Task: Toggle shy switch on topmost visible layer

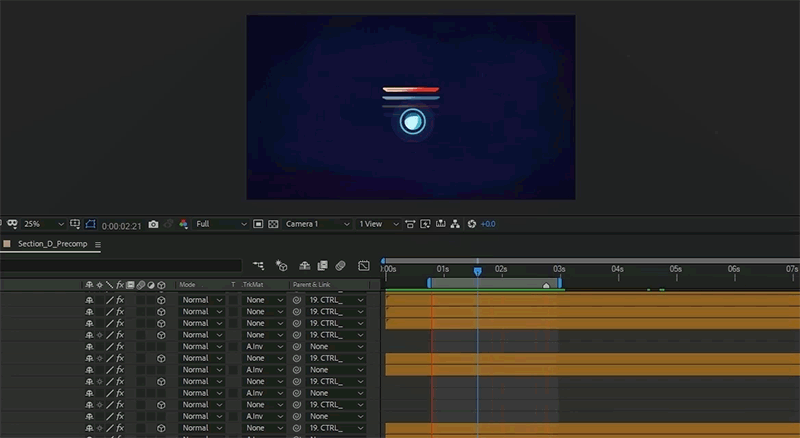Action: click(89, 300)
